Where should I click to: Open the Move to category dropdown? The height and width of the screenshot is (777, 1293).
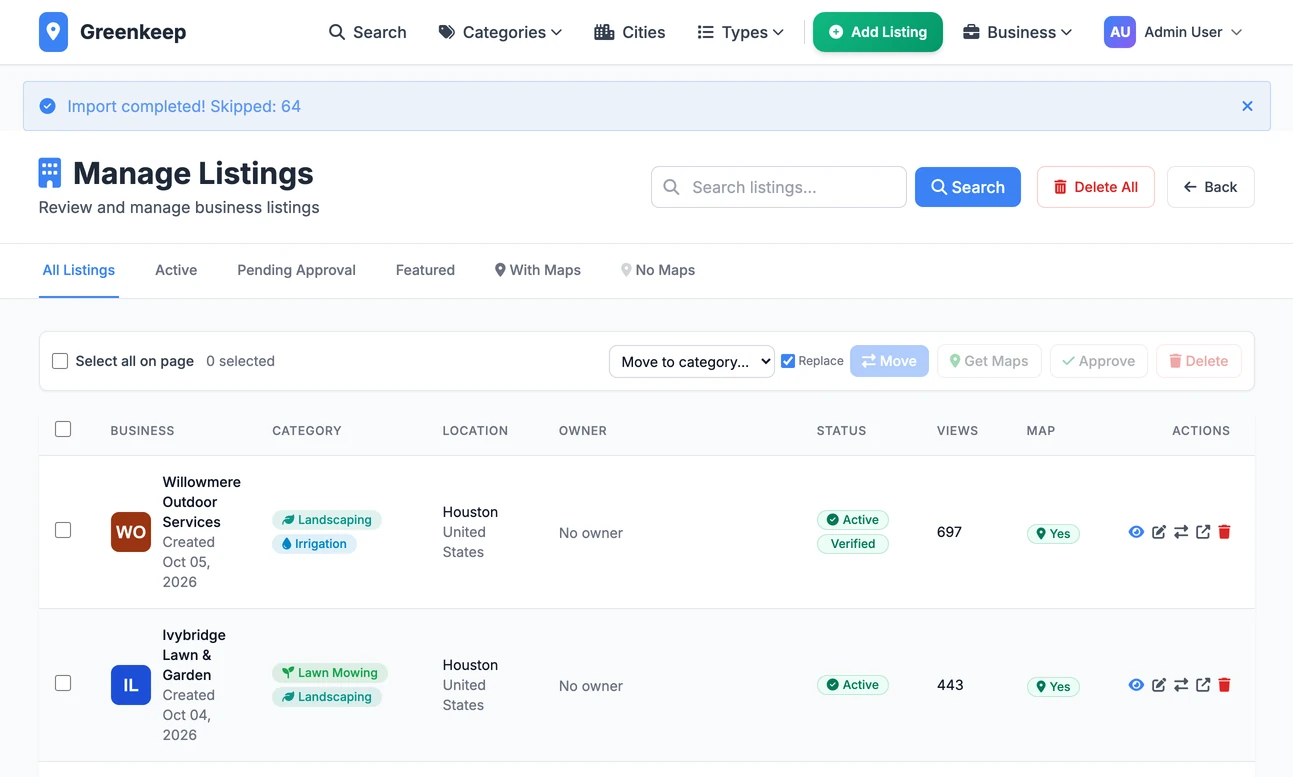tap(692, 361)
